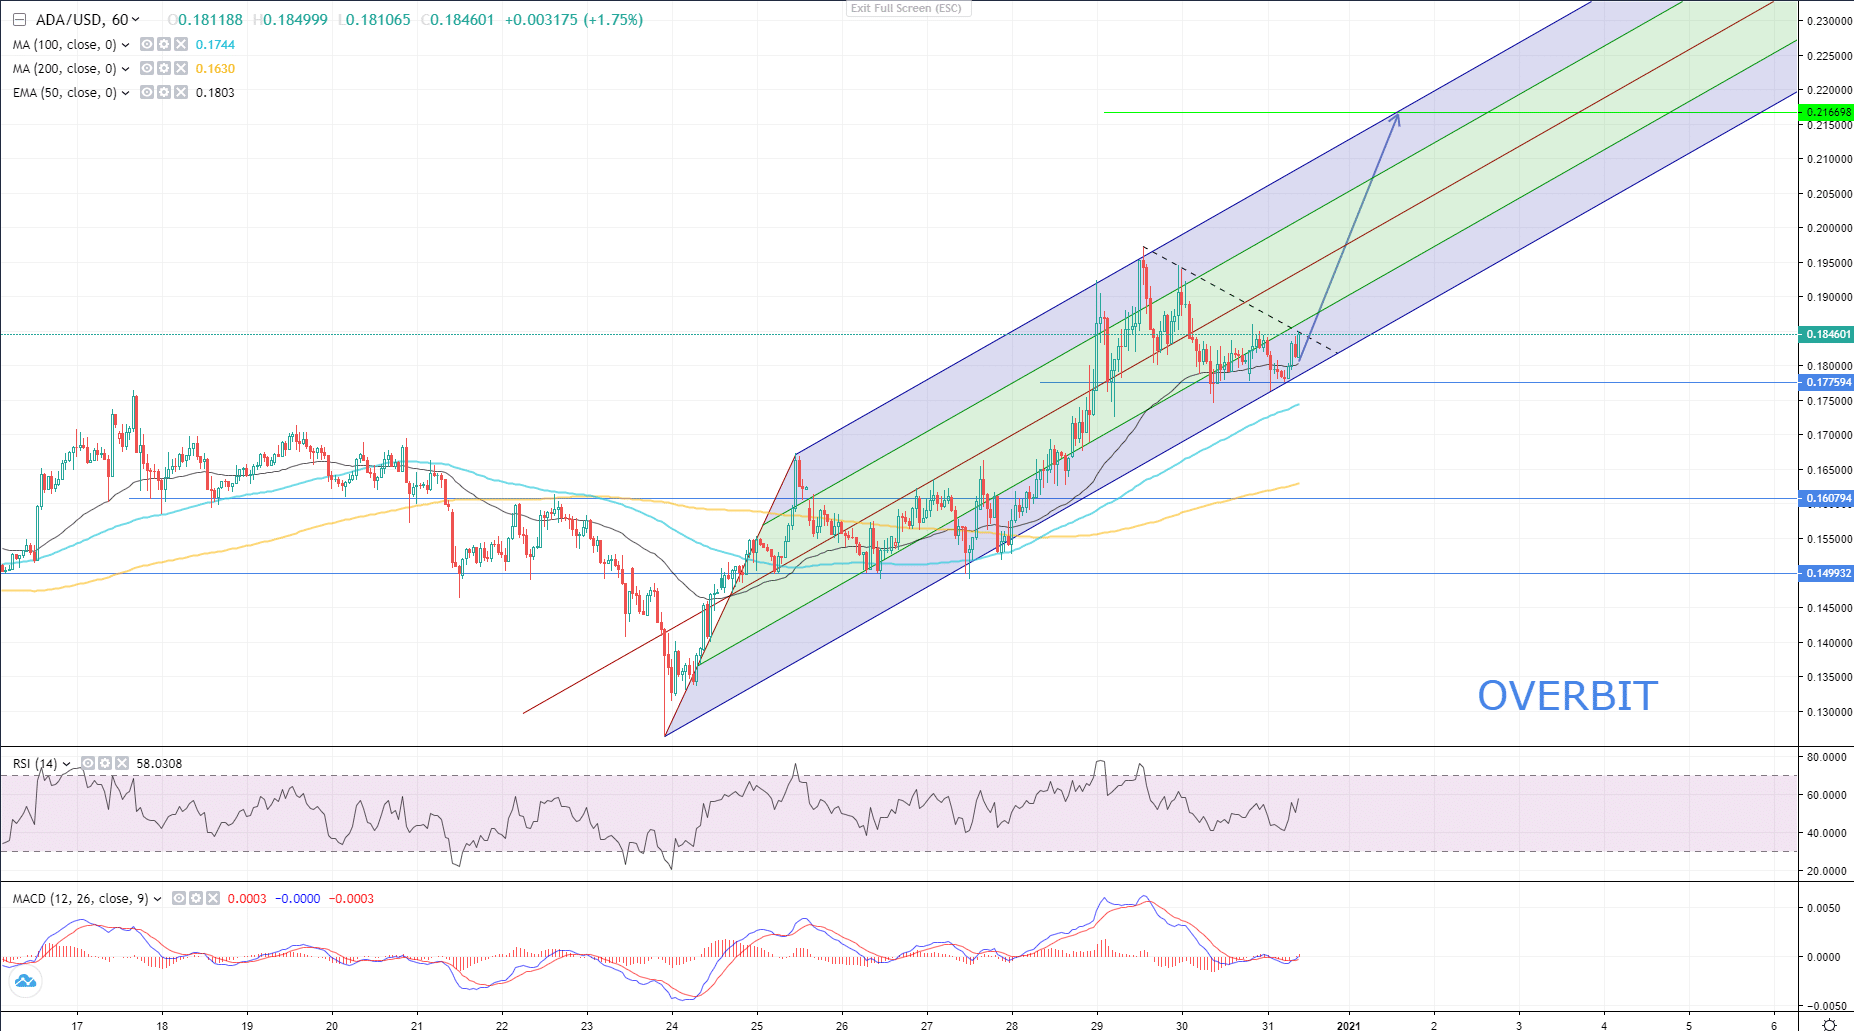Click the low price value 0.181065
Image resolution: width=1854 pixels, height=1031 pixels.
378,20
